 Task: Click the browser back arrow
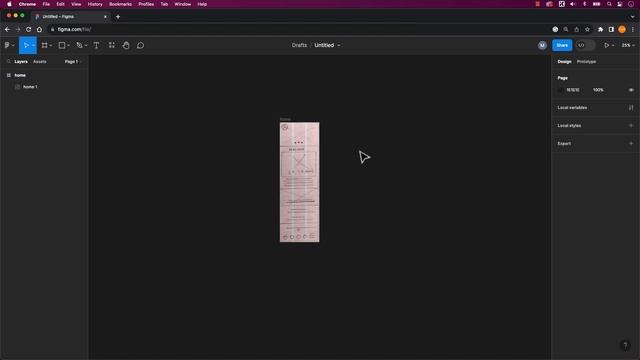7,29
